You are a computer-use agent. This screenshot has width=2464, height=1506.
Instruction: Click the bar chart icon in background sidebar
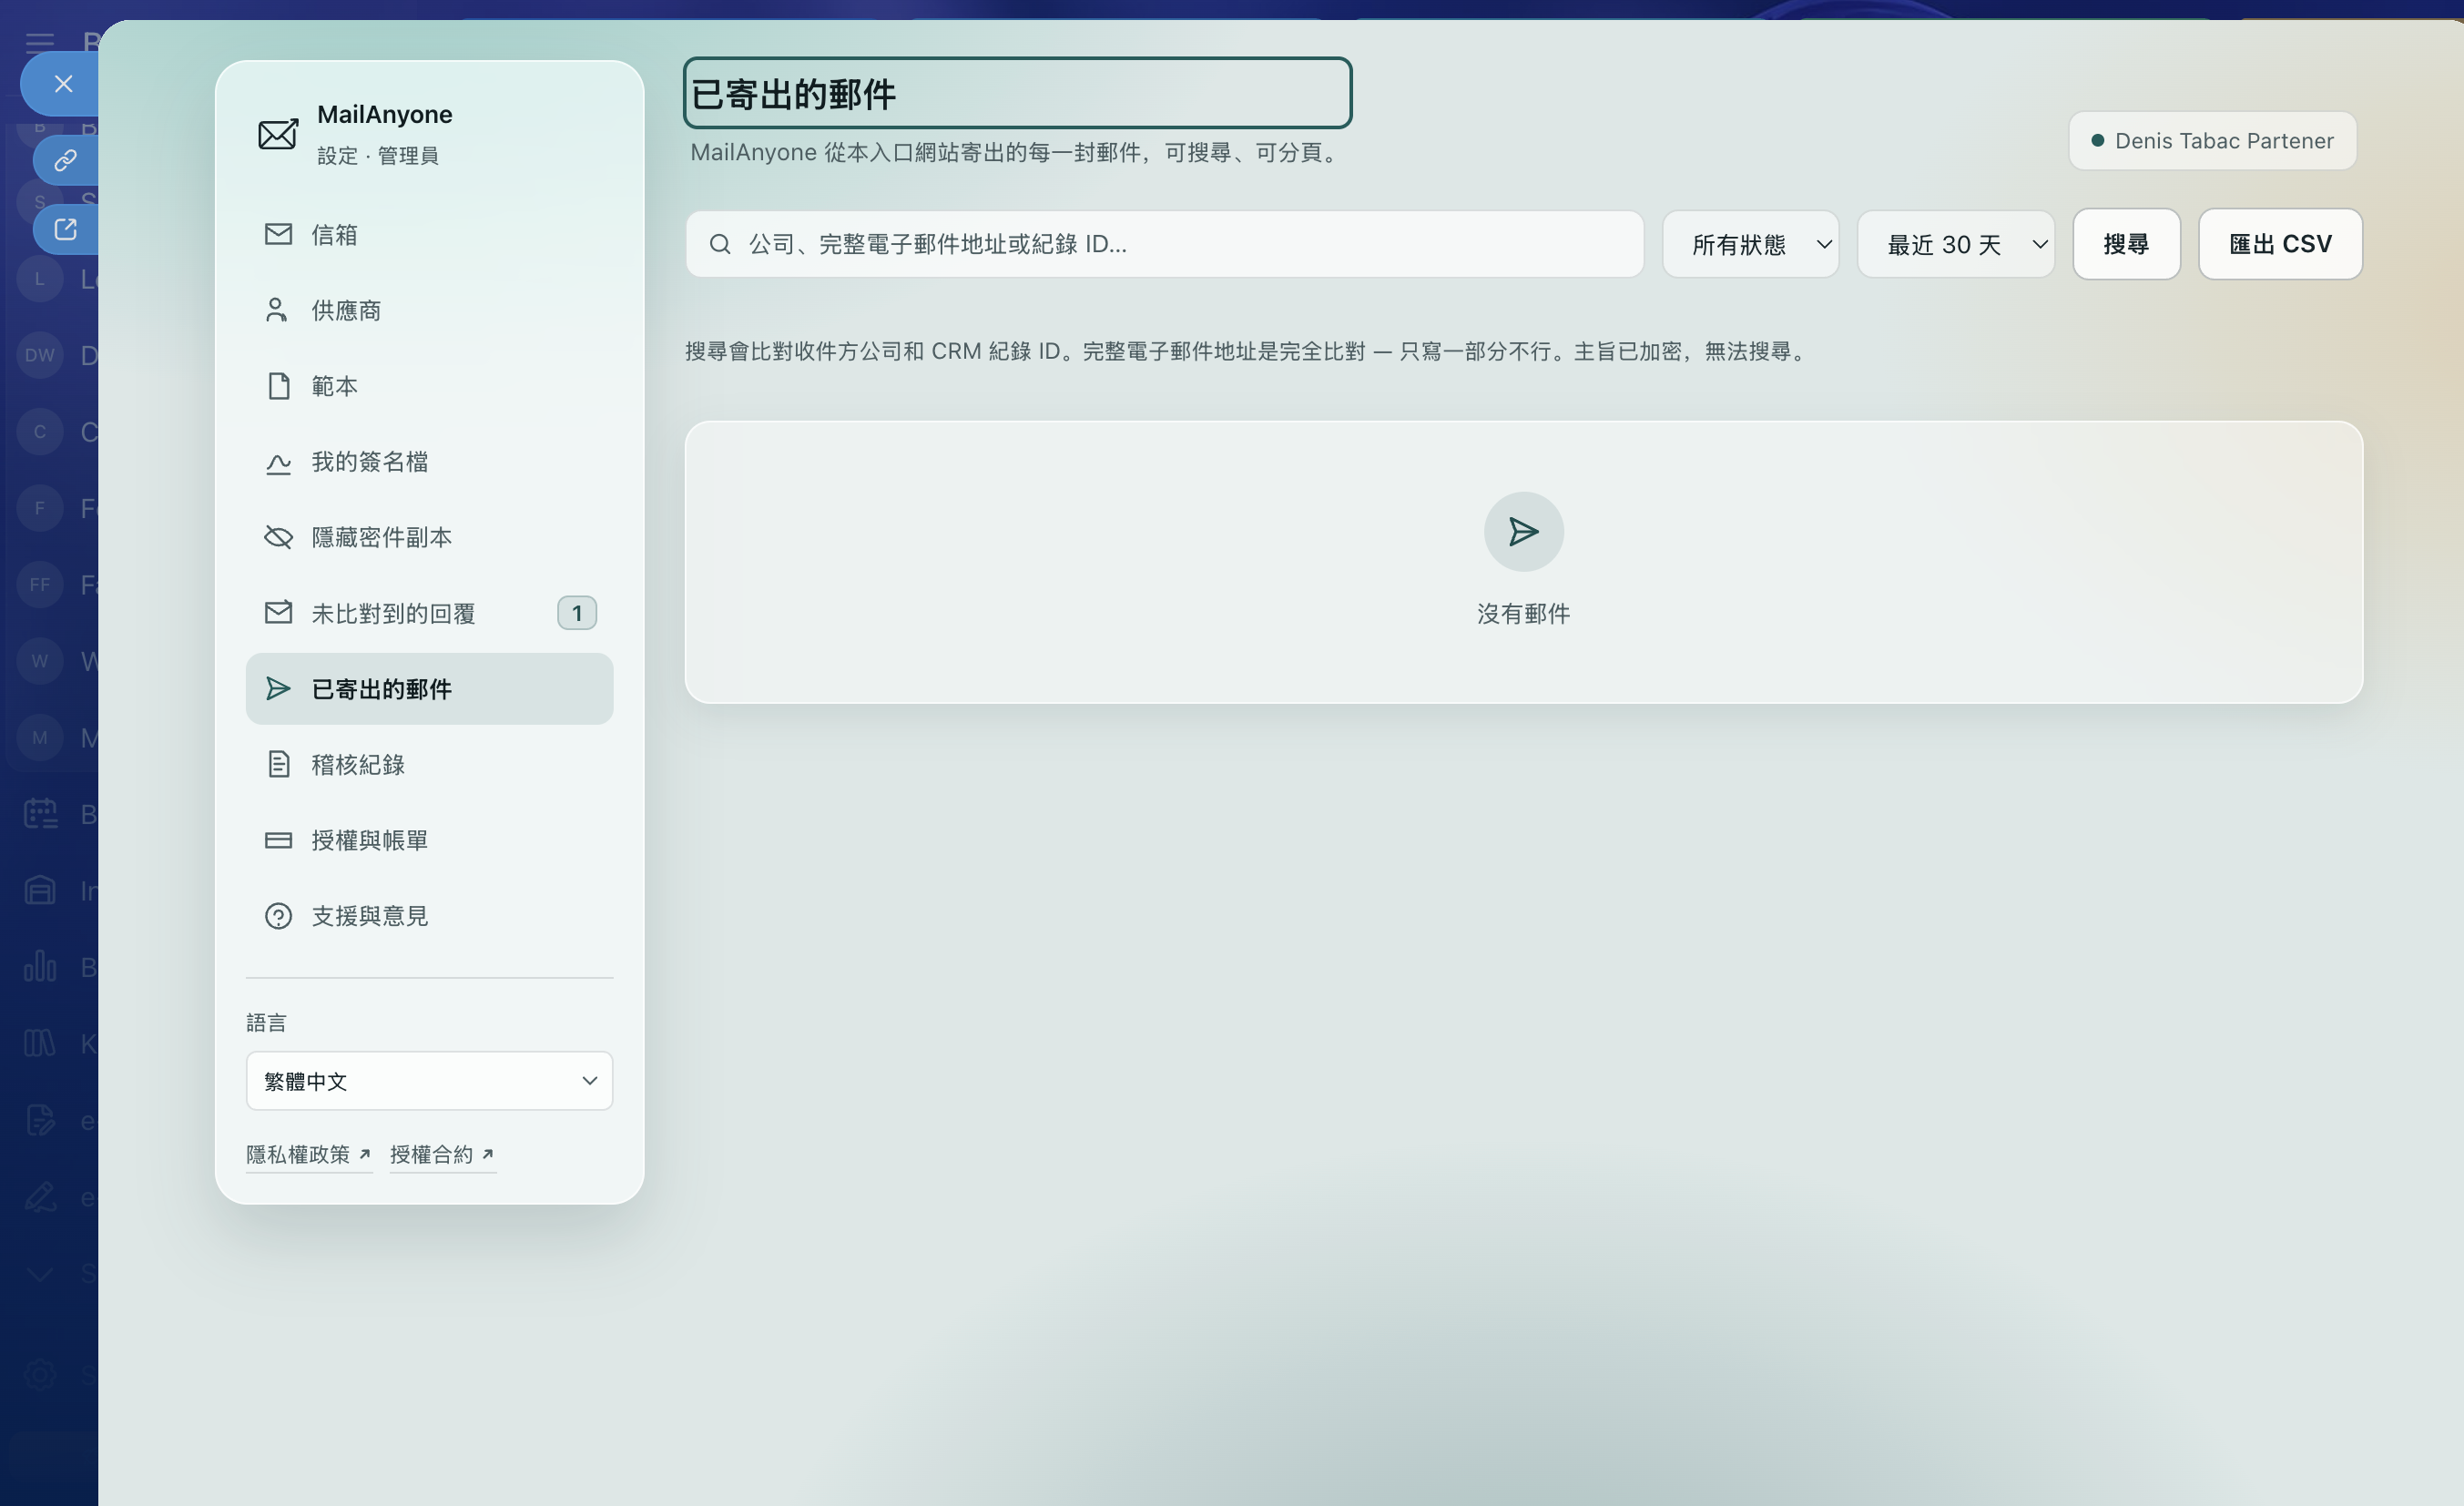[40, 966]
